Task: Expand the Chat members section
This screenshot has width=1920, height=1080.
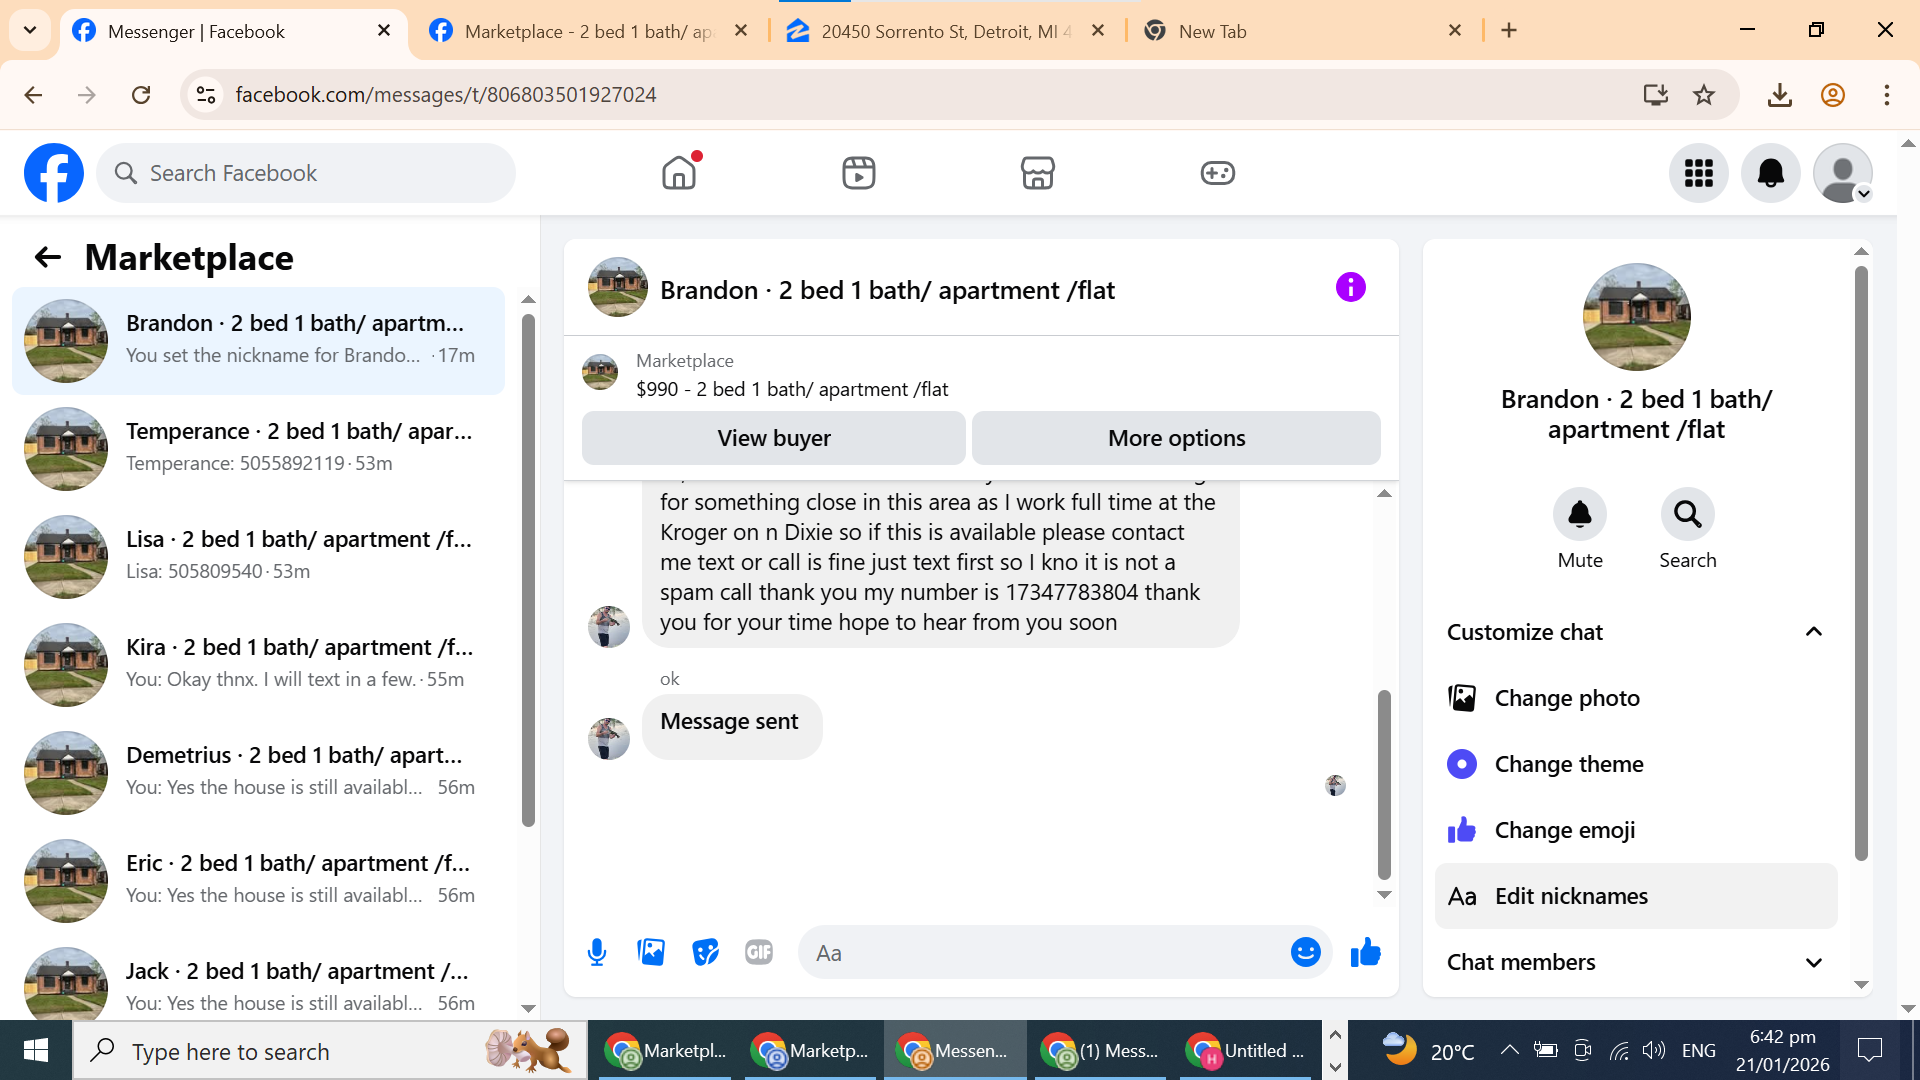Action: [1813, 962]
